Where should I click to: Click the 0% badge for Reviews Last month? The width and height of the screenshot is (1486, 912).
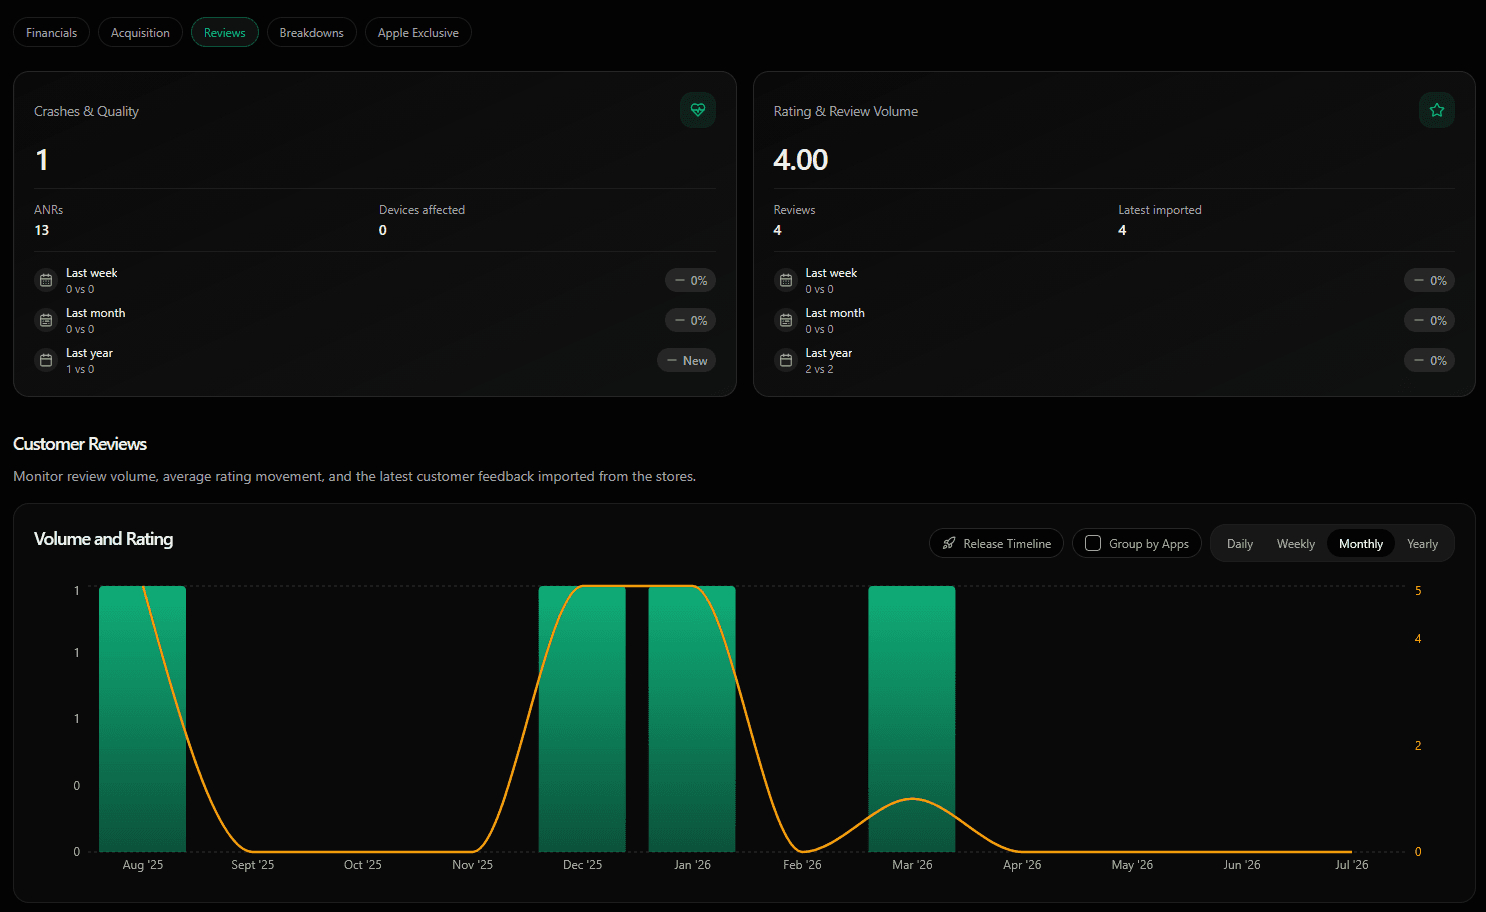coord(1429,321)
